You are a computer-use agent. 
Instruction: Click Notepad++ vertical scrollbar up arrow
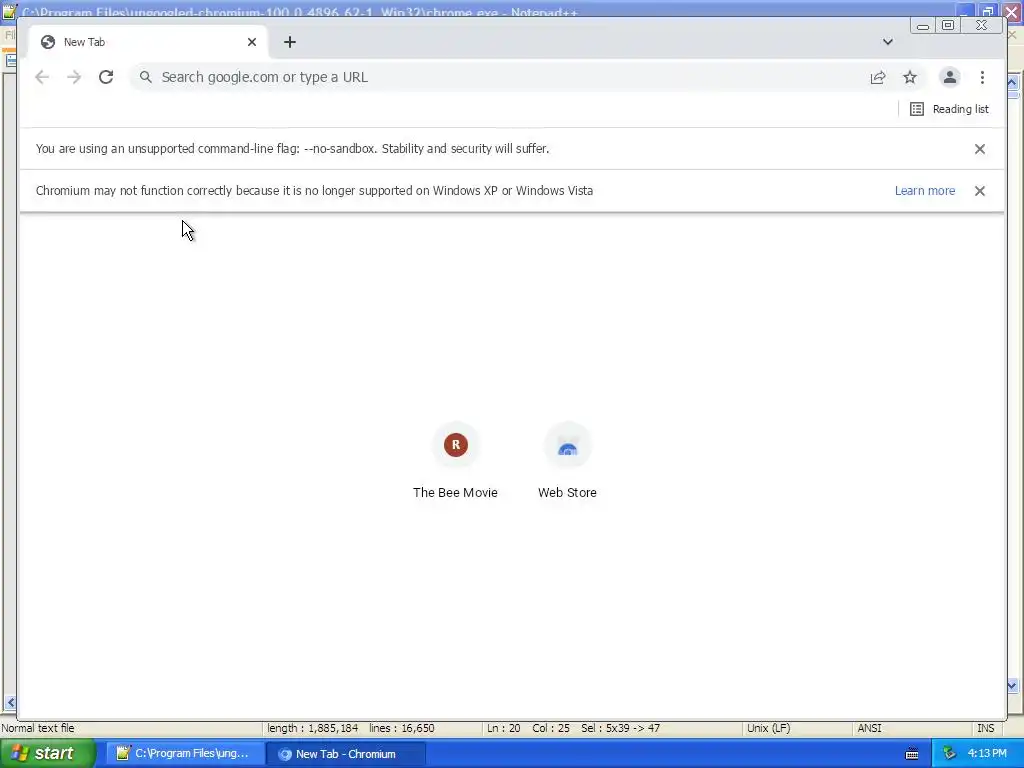[1013, 82]
